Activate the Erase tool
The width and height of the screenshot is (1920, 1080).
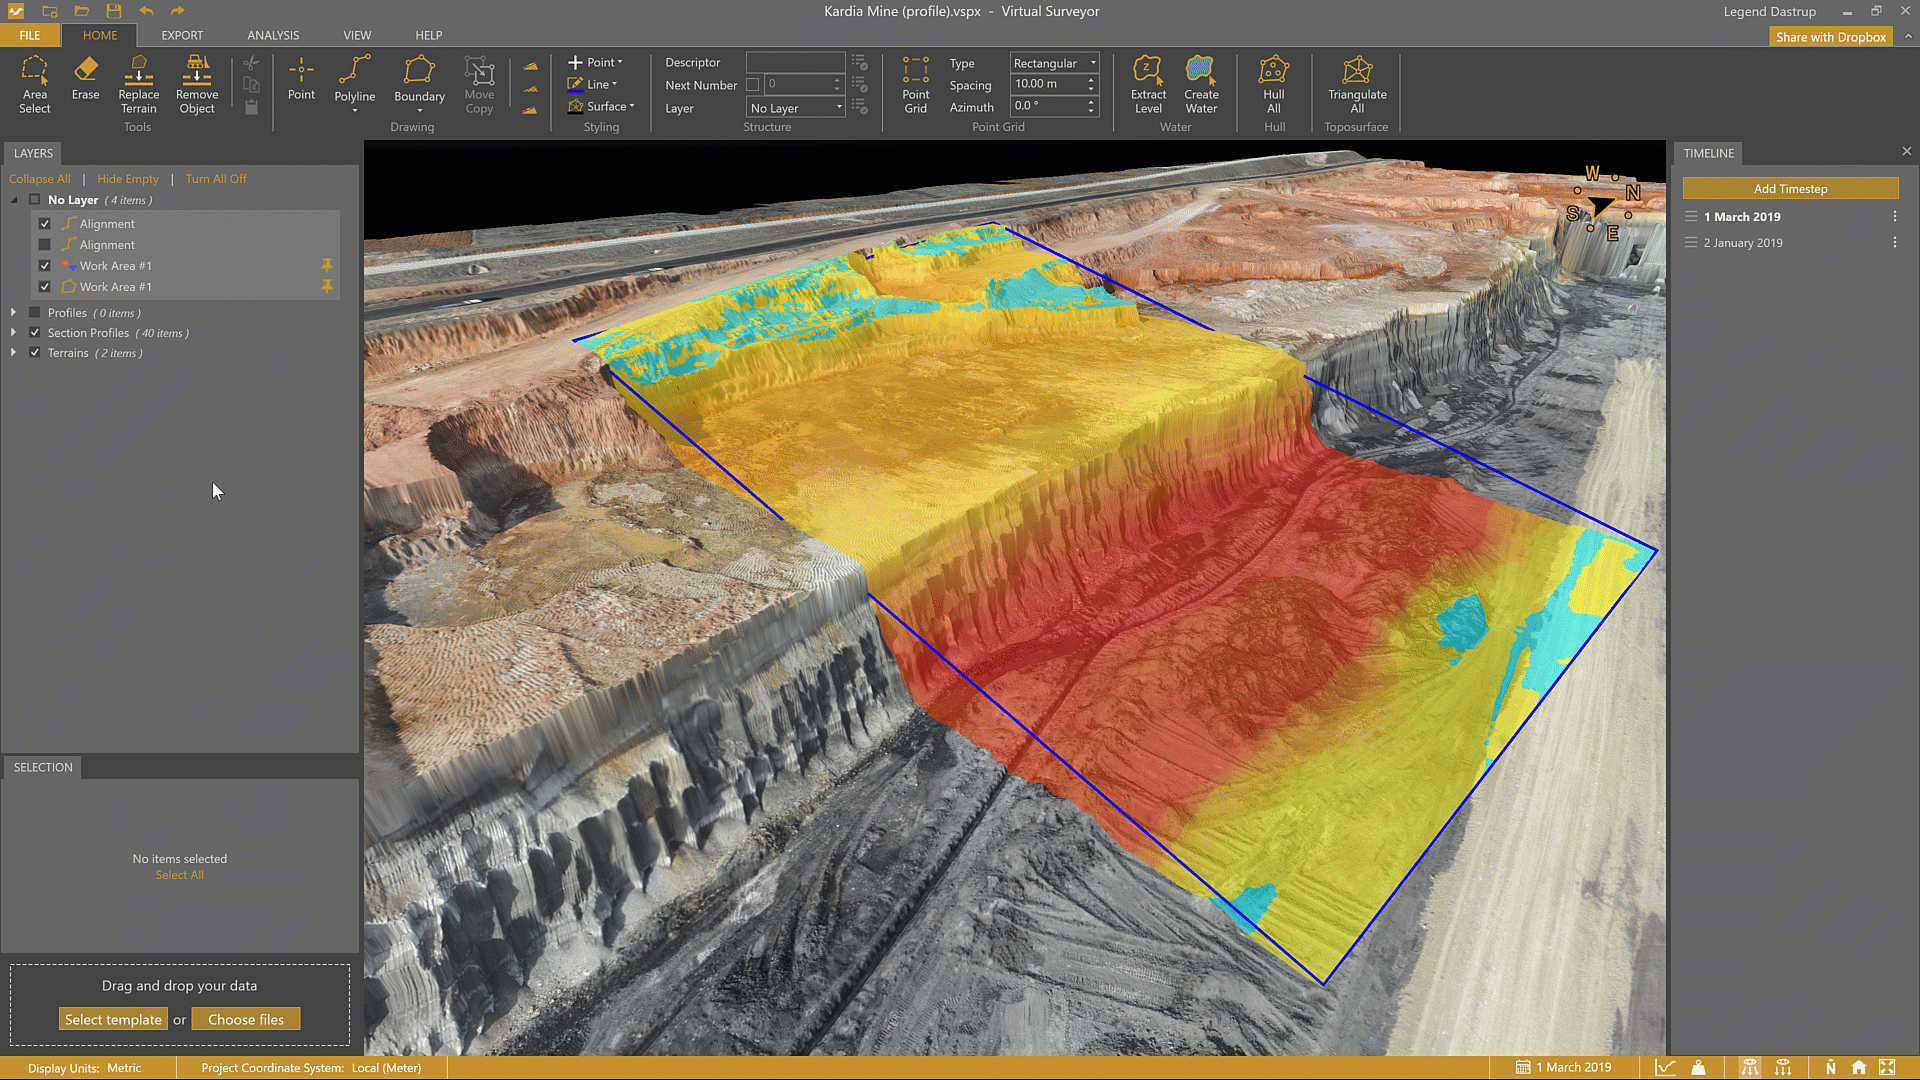tap(85, 78)
